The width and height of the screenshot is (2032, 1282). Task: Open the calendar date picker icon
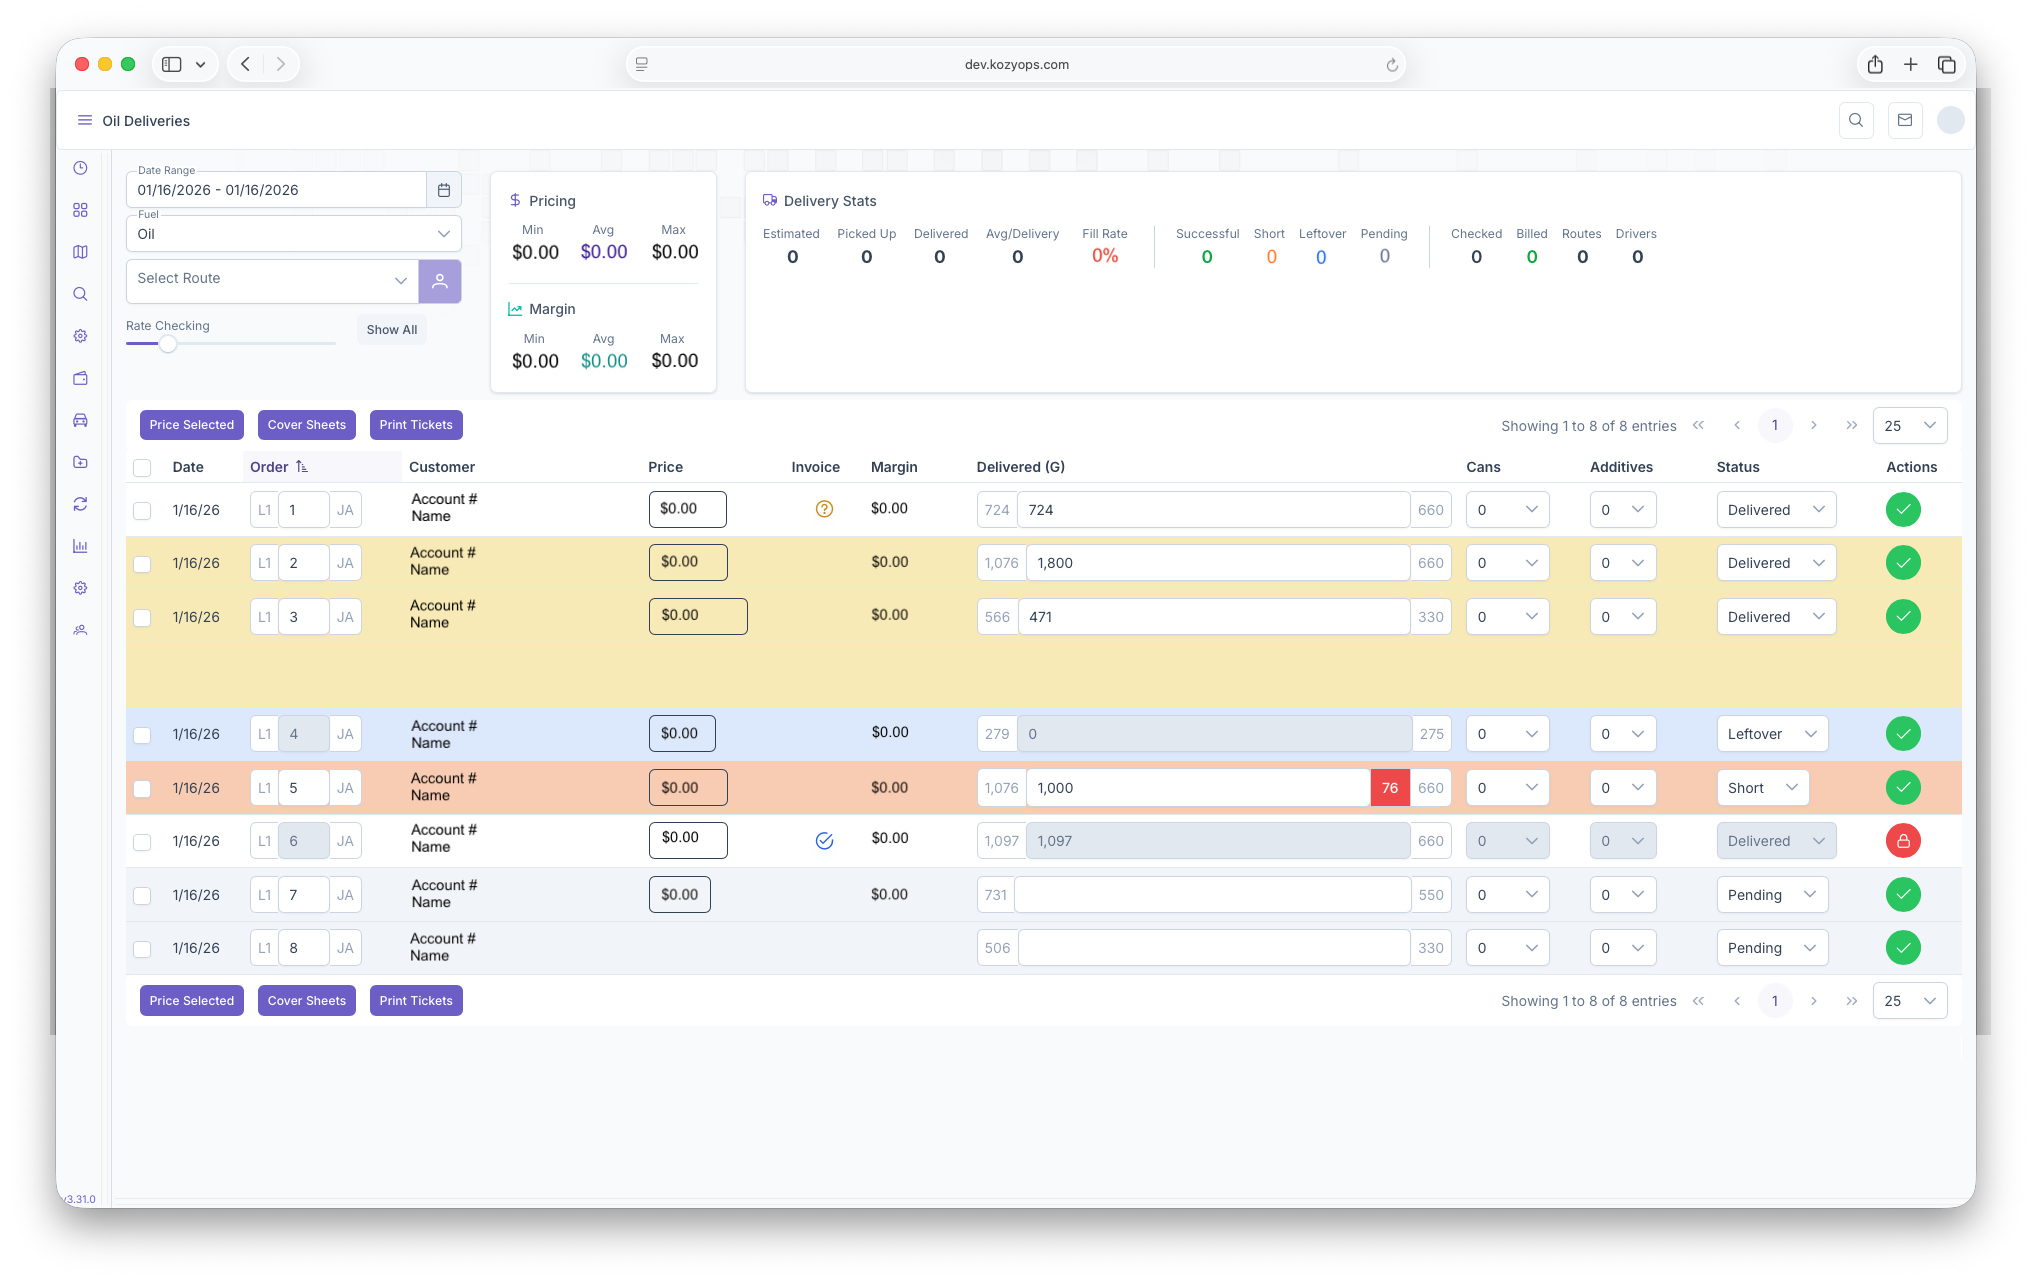(444, 190)
